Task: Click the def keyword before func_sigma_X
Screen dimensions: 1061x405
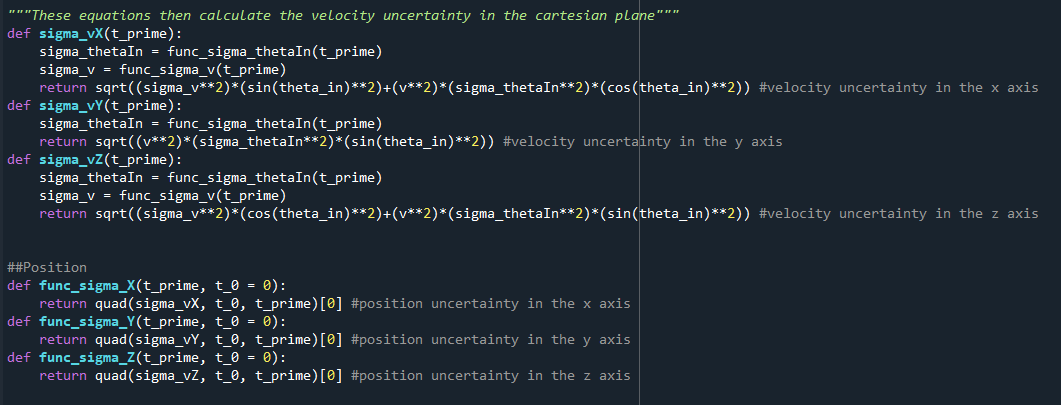Action: point(19,285)
